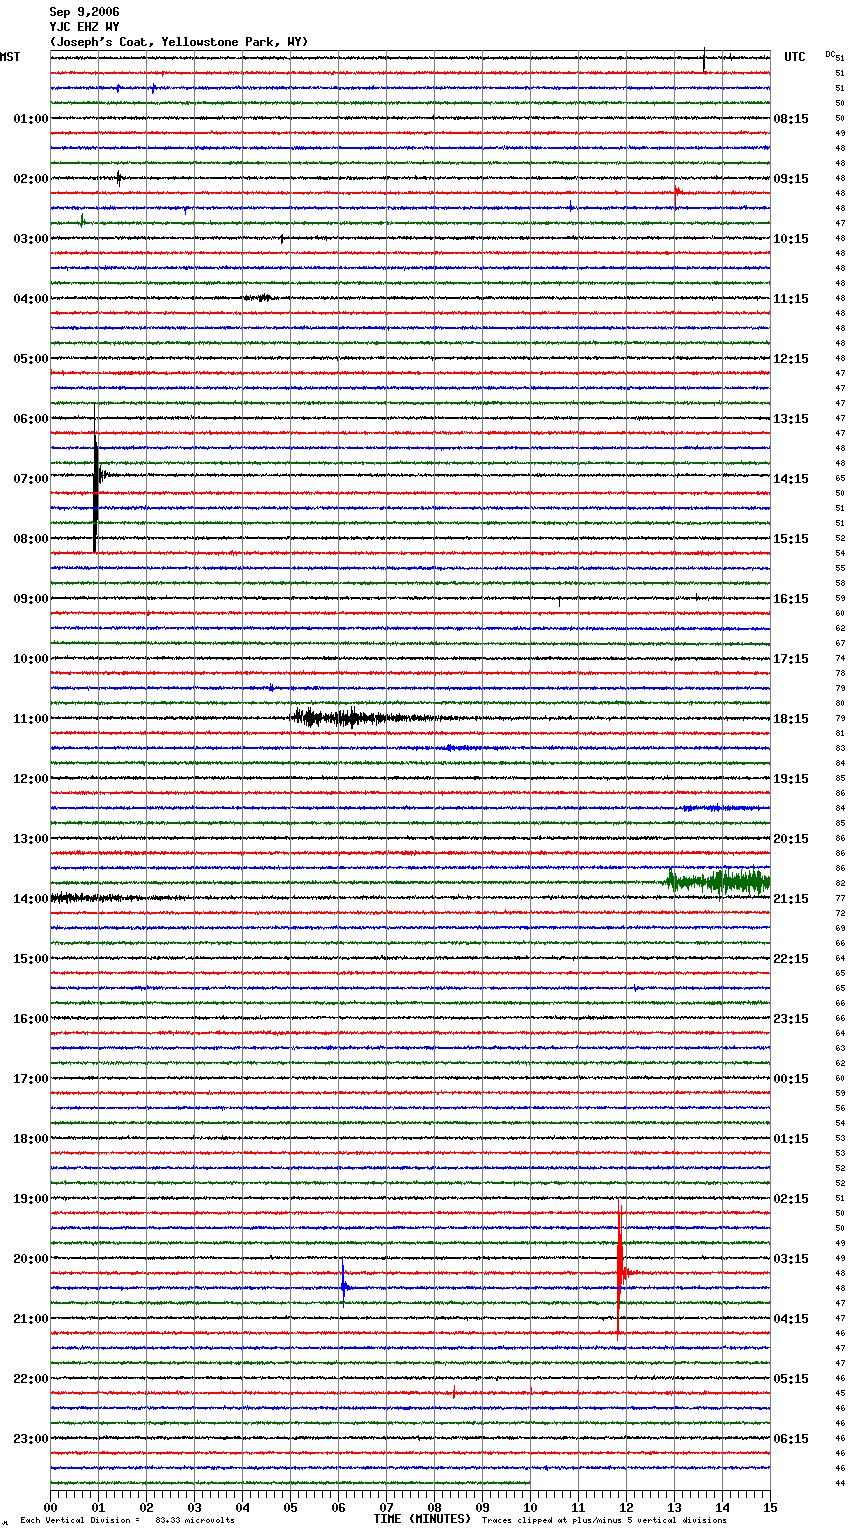Image resolution: width=850 pixels, height=1534 pixels.
Task: Select the 'MST' timezone label
Action: tap(10, 57)
